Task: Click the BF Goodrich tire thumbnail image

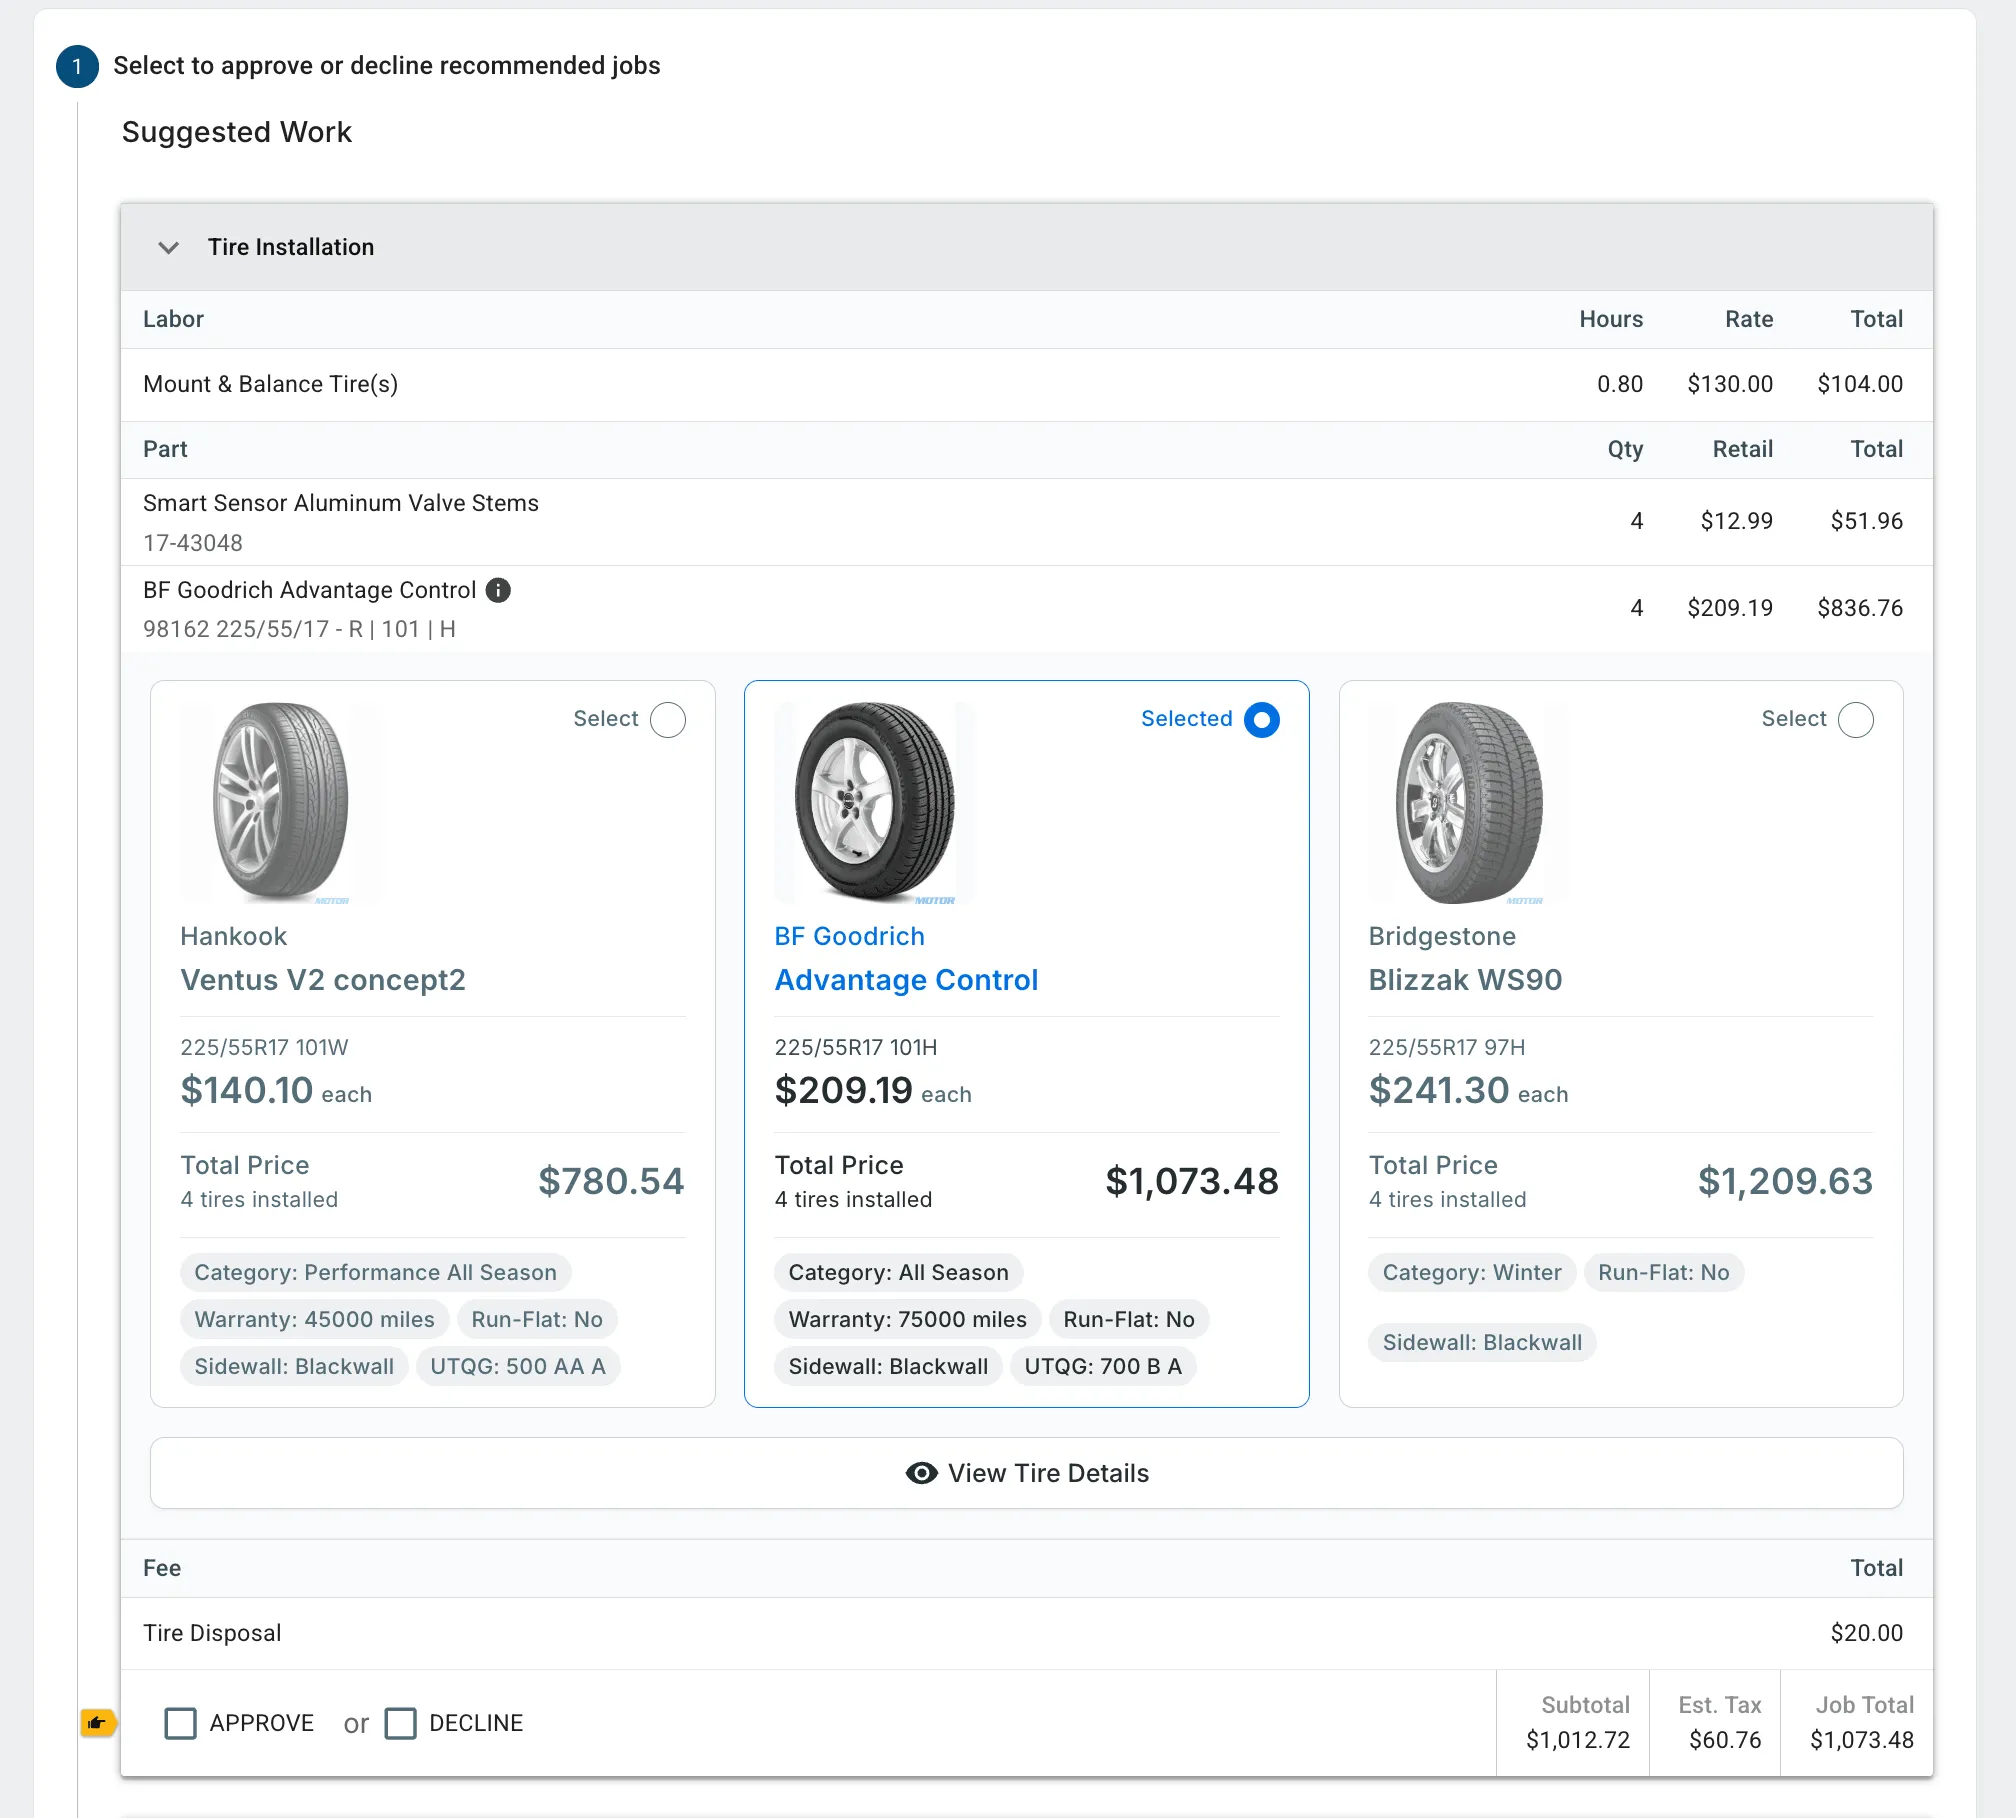Action: click(x=875, y=802)
